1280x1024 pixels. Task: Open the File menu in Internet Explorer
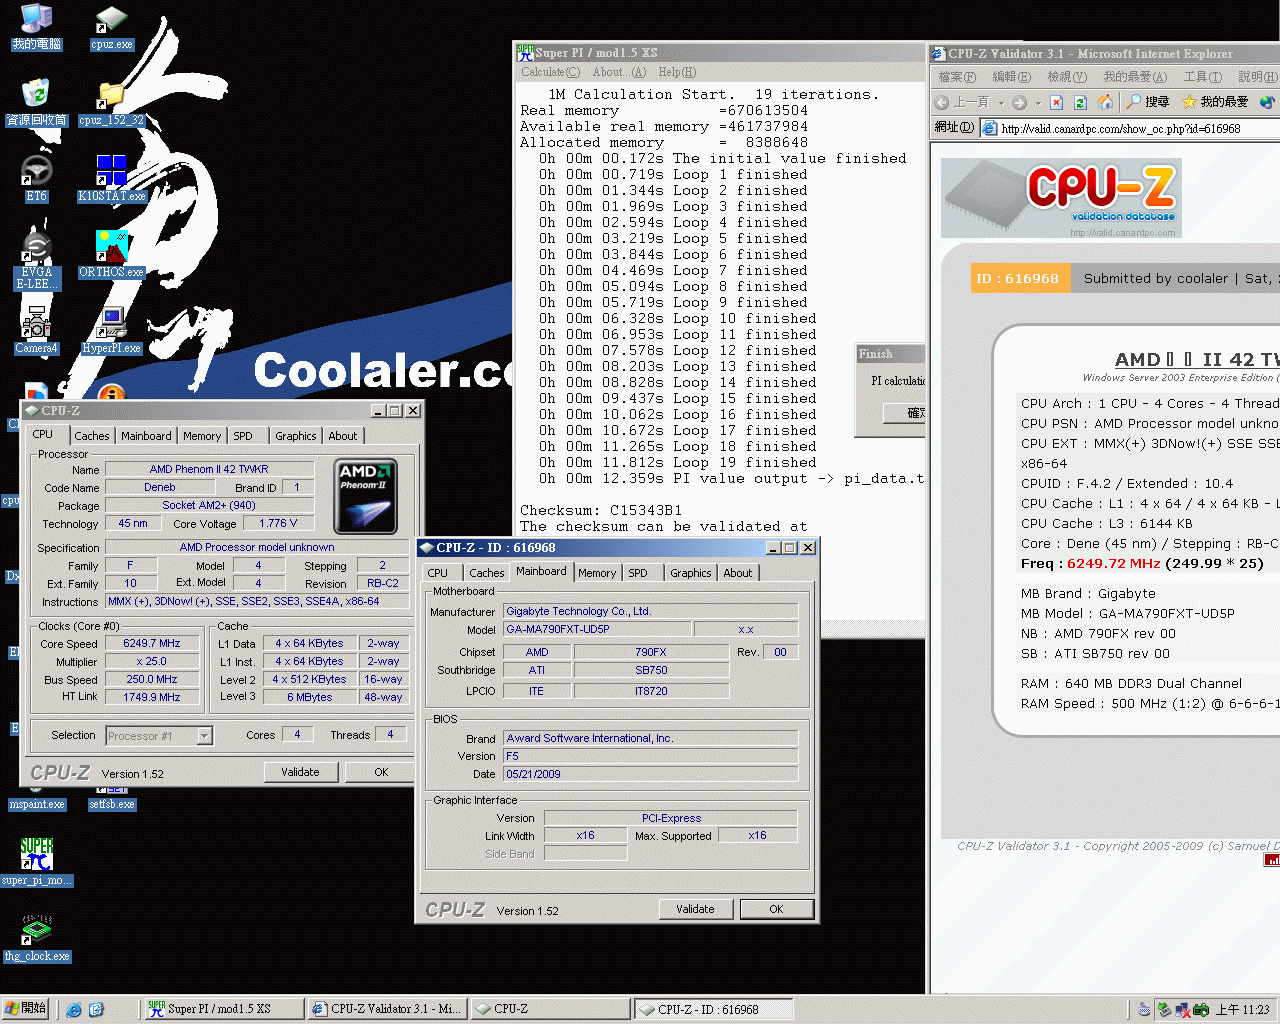tap(956, 76)
